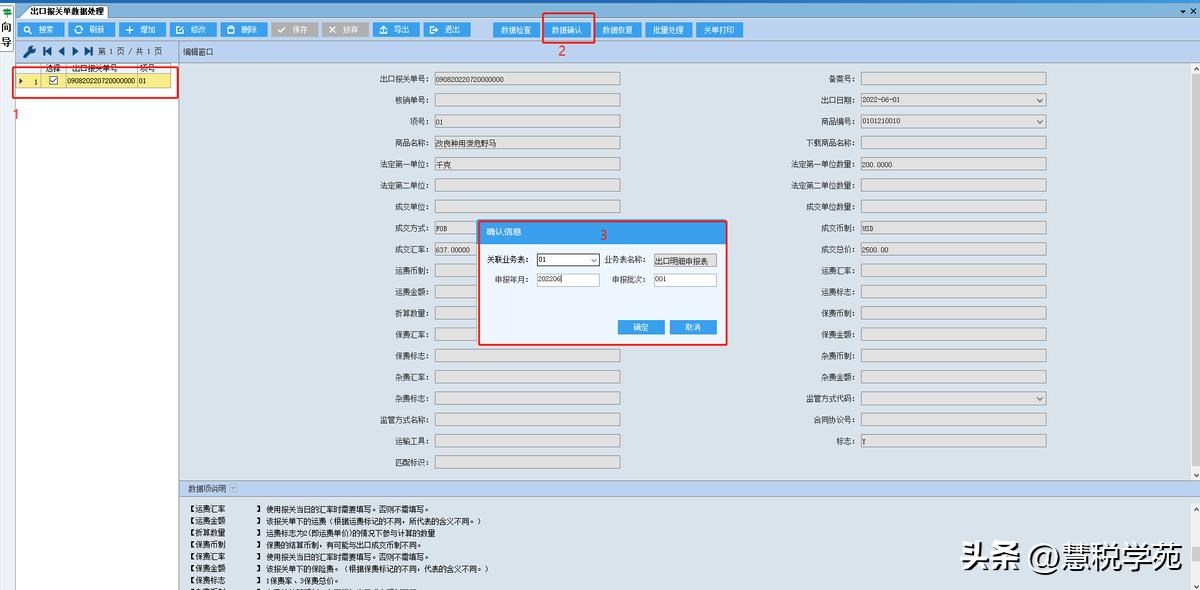This screenshot has width=1200, height=590.
Task: Click the 法定第一单位 field showing 千克
Action: [527, 164]
